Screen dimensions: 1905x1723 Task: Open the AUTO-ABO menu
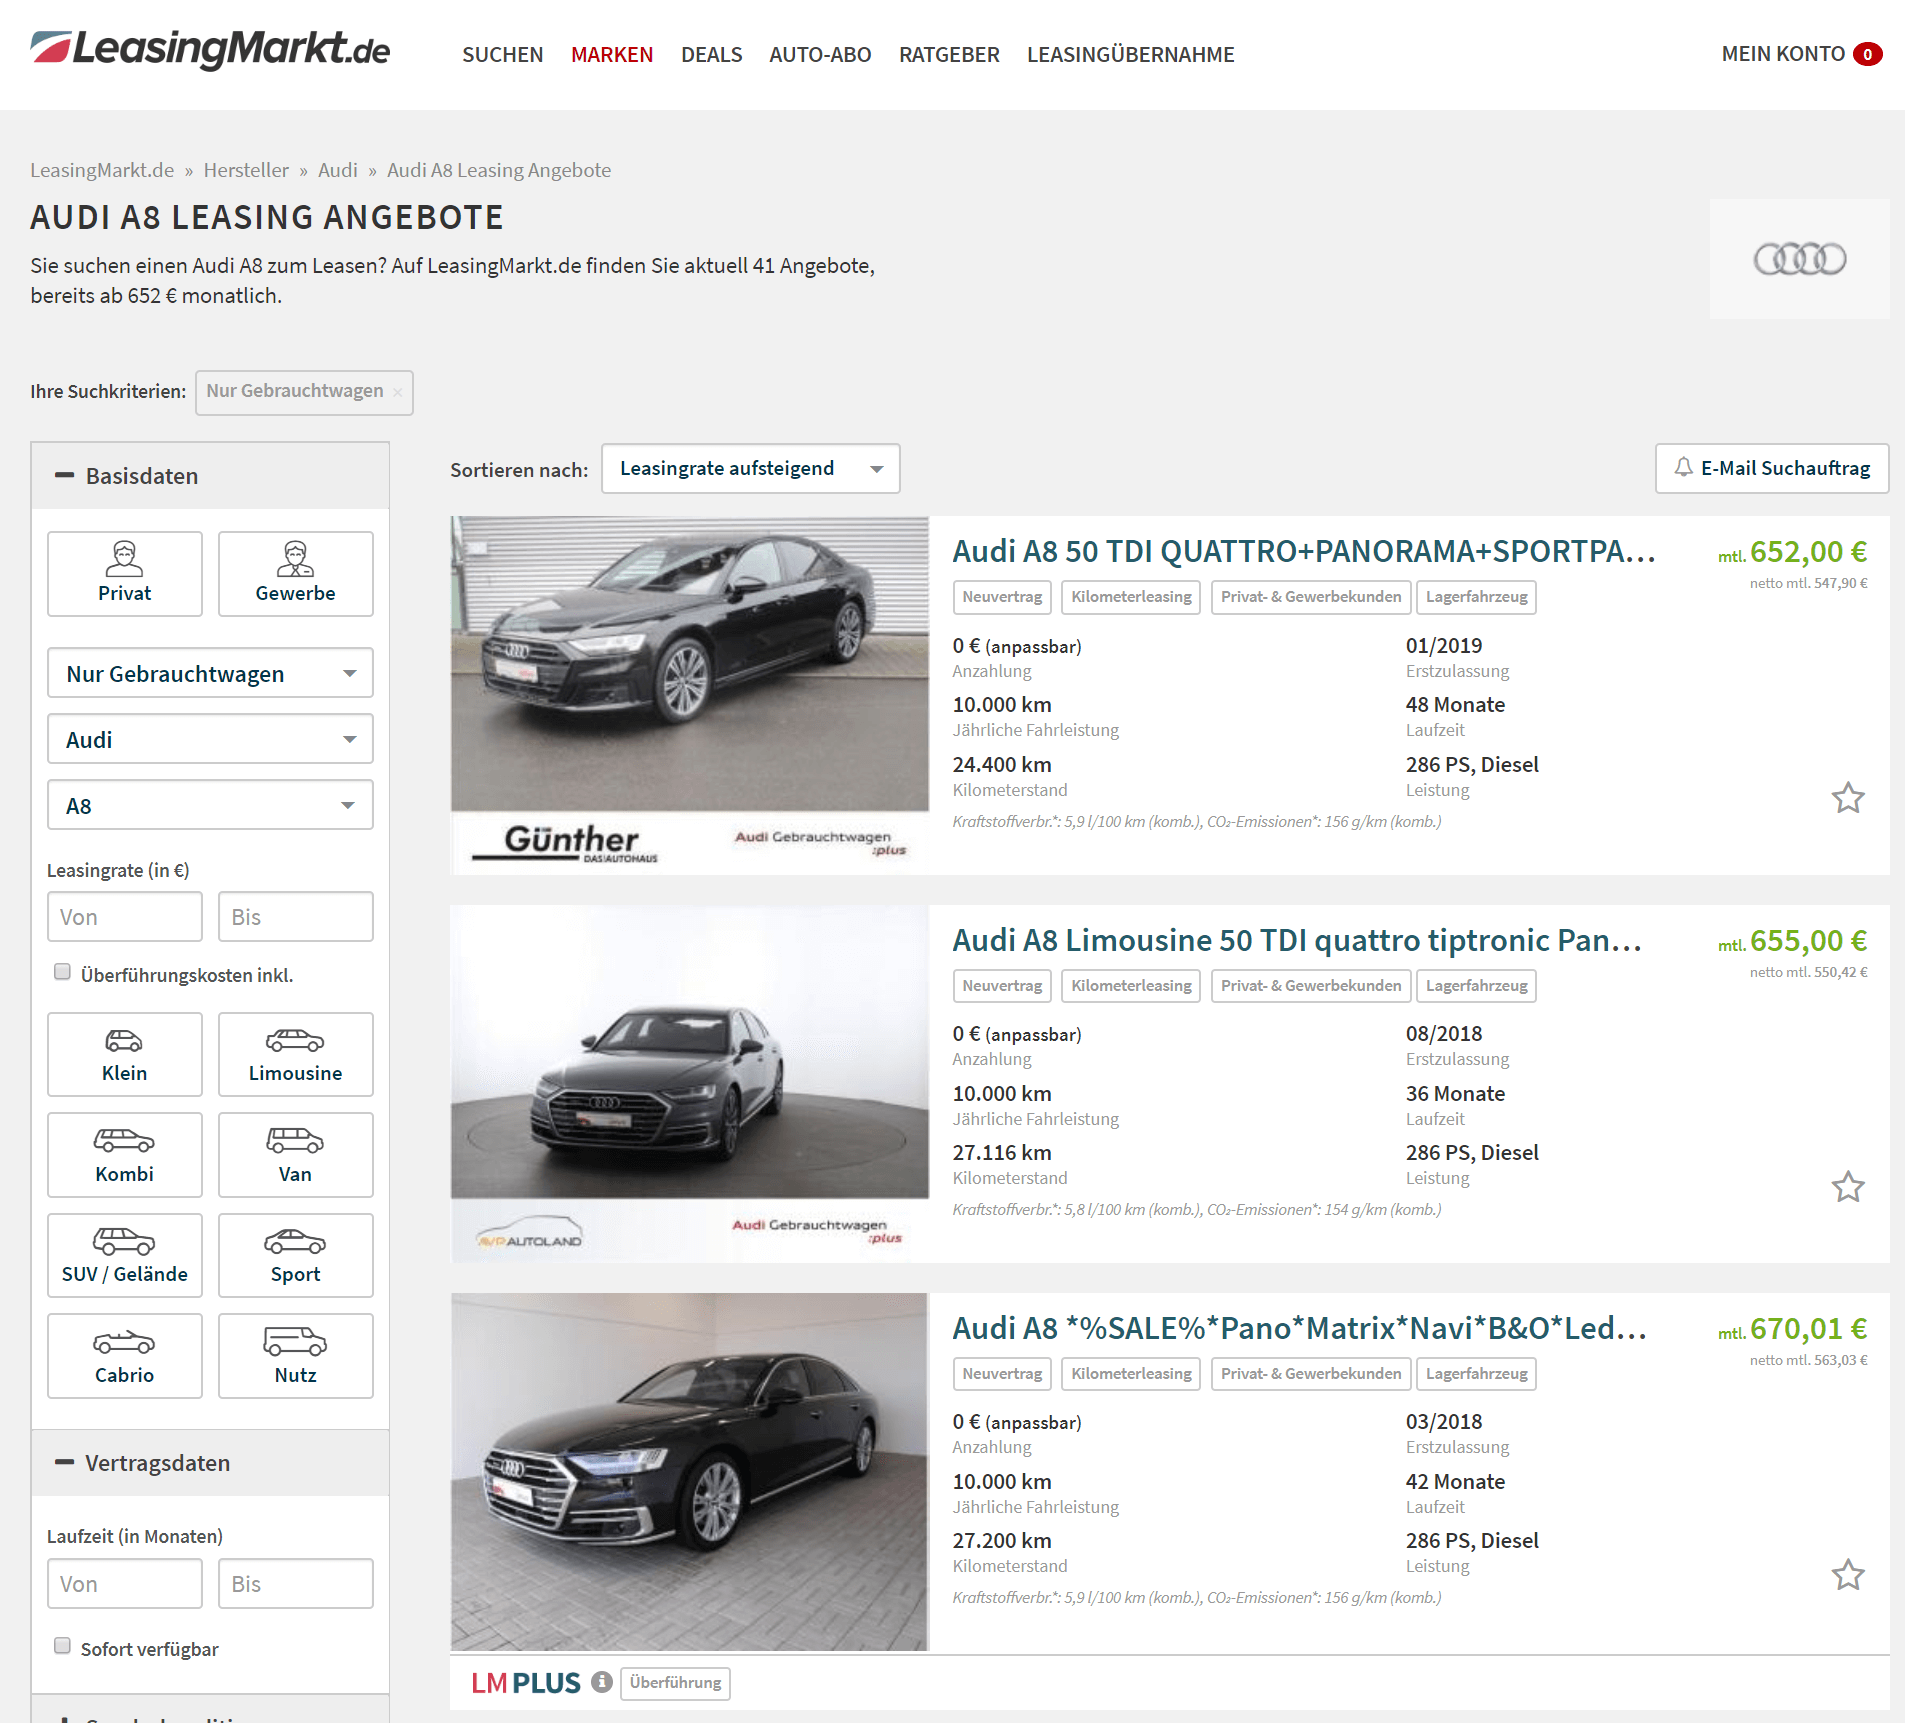click(820, 54)
